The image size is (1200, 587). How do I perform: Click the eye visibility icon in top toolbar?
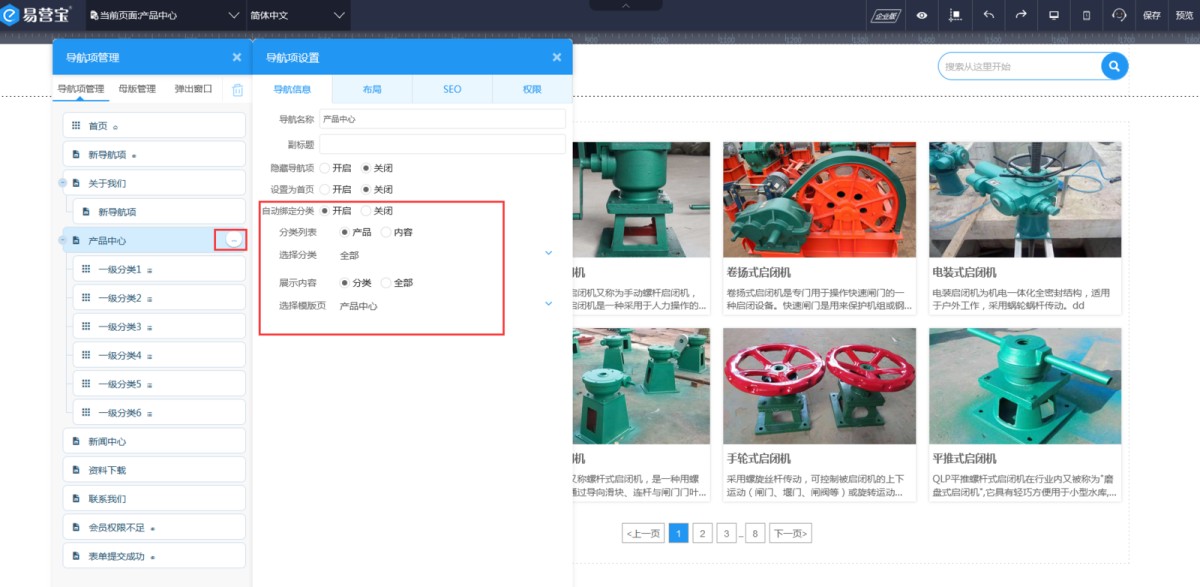click(x=921, y=15)
